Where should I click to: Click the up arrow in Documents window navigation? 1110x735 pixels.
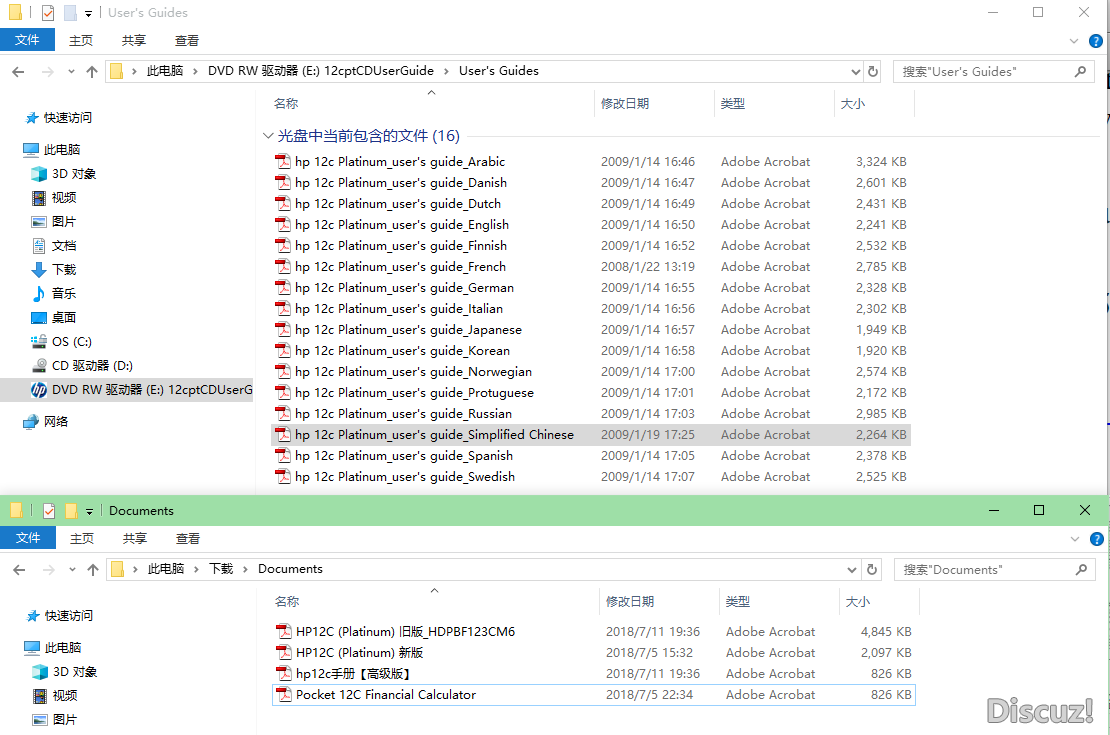pyautogui.click(x=93, y=569)
